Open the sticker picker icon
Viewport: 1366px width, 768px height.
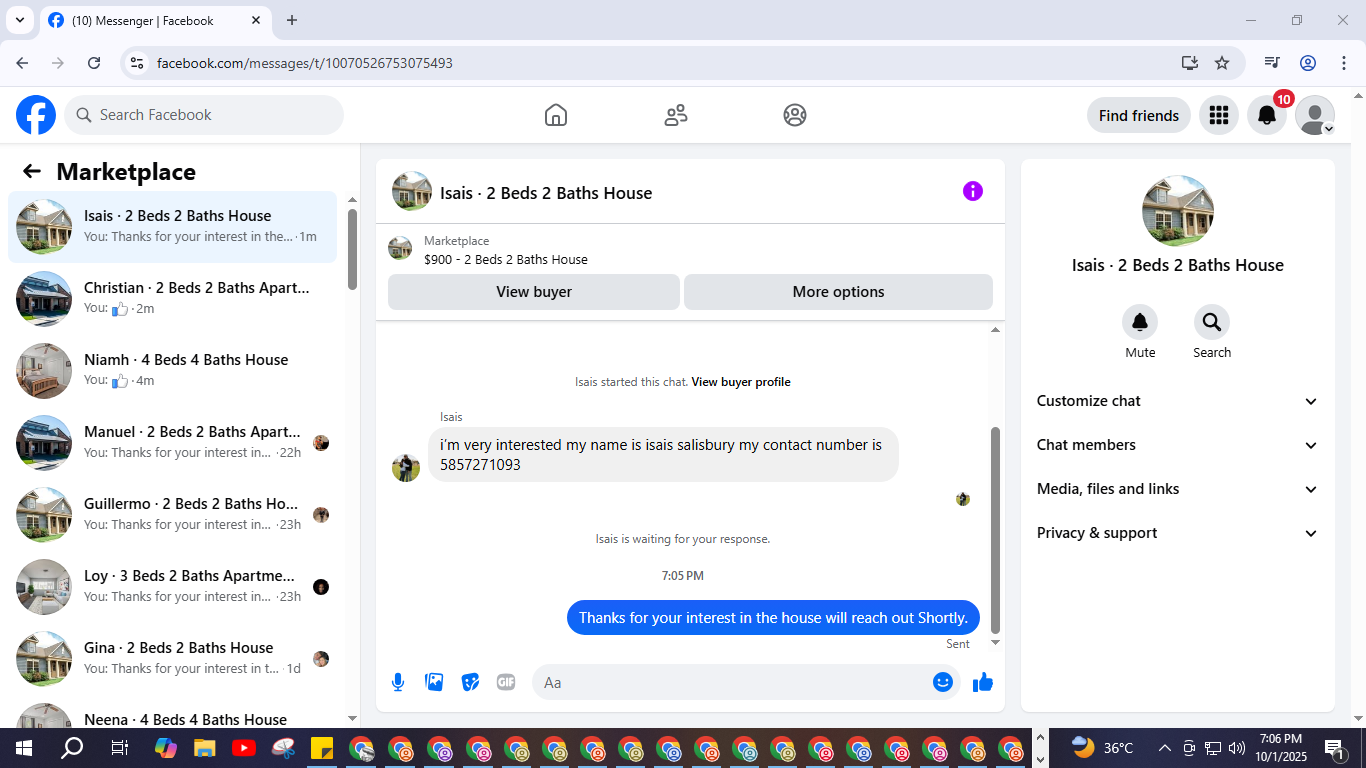tap(470, 682)
